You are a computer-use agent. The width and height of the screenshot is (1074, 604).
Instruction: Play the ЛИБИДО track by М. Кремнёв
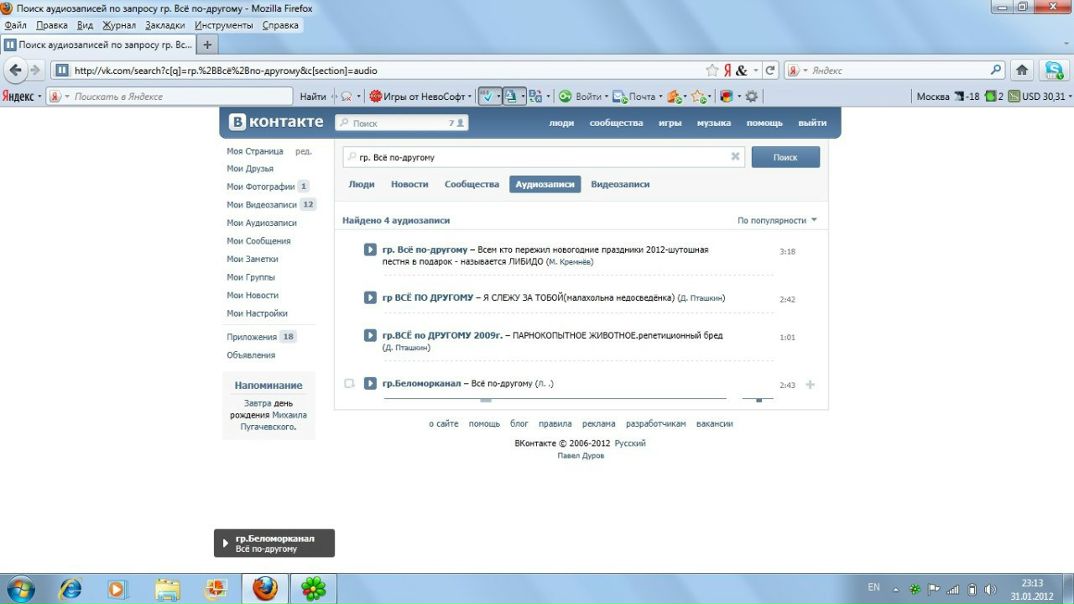370,250
